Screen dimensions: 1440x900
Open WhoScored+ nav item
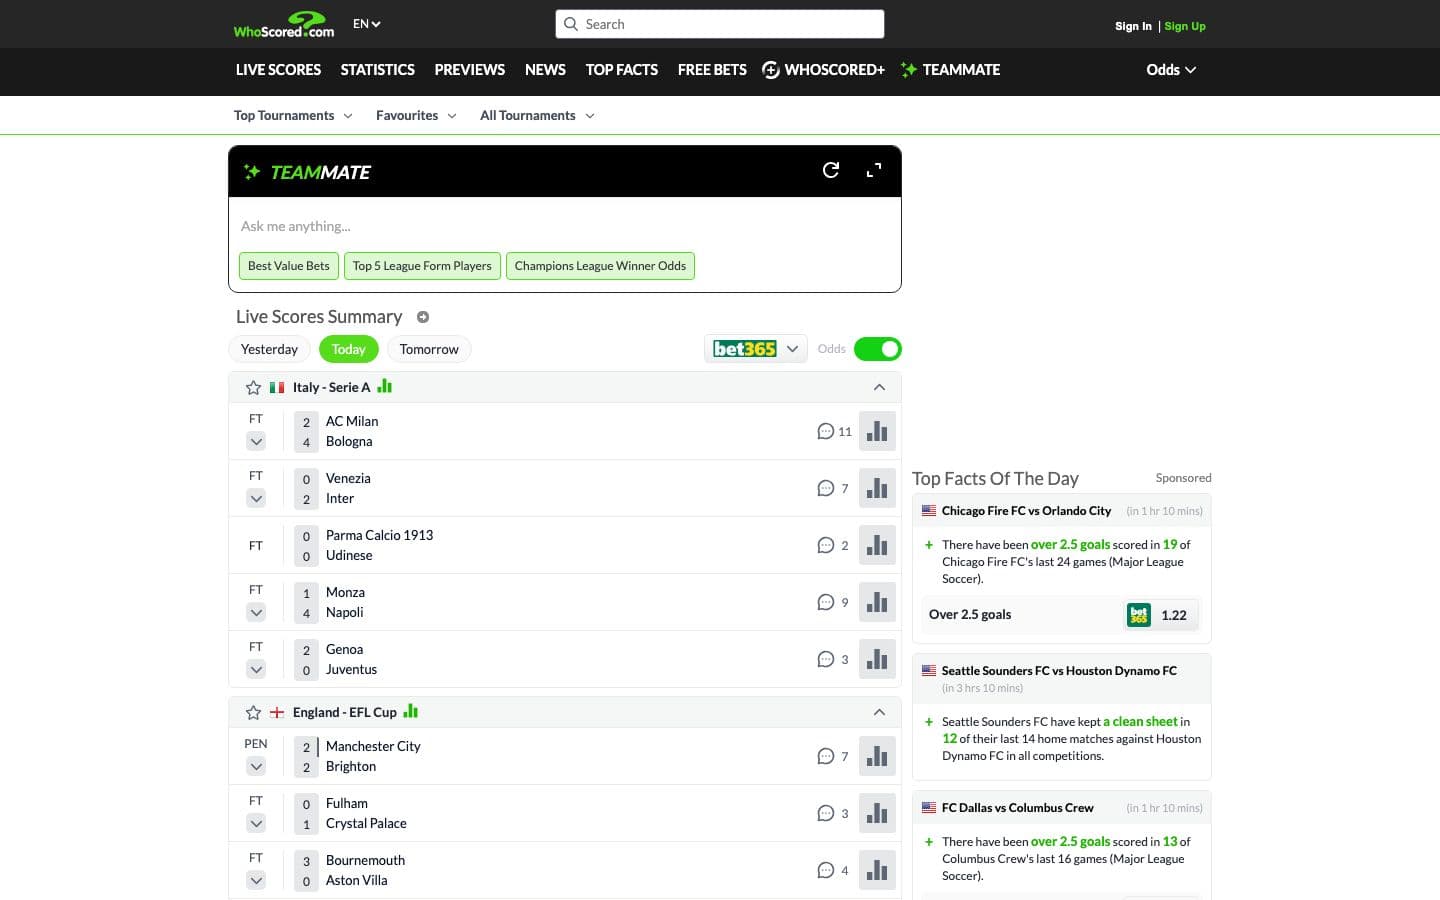point(823,70)
